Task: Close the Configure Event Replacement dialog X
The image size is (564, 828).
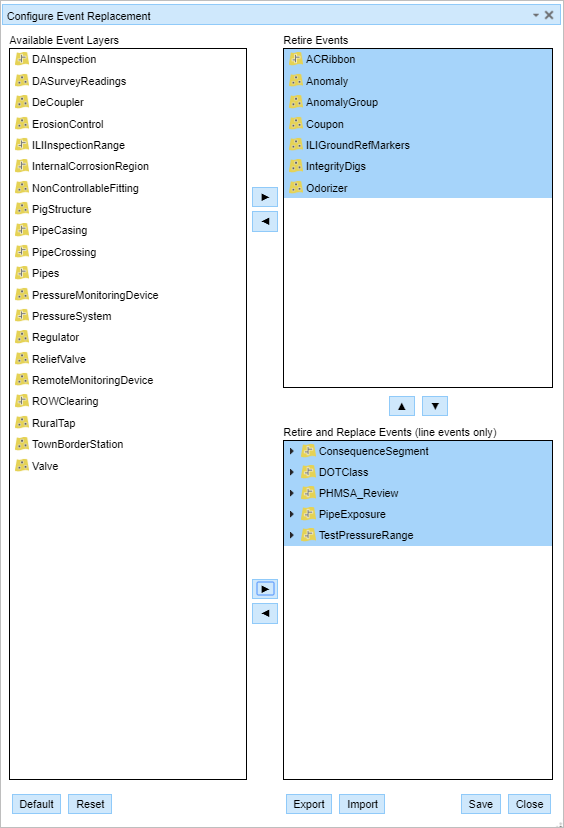Action: pos(549,15)
